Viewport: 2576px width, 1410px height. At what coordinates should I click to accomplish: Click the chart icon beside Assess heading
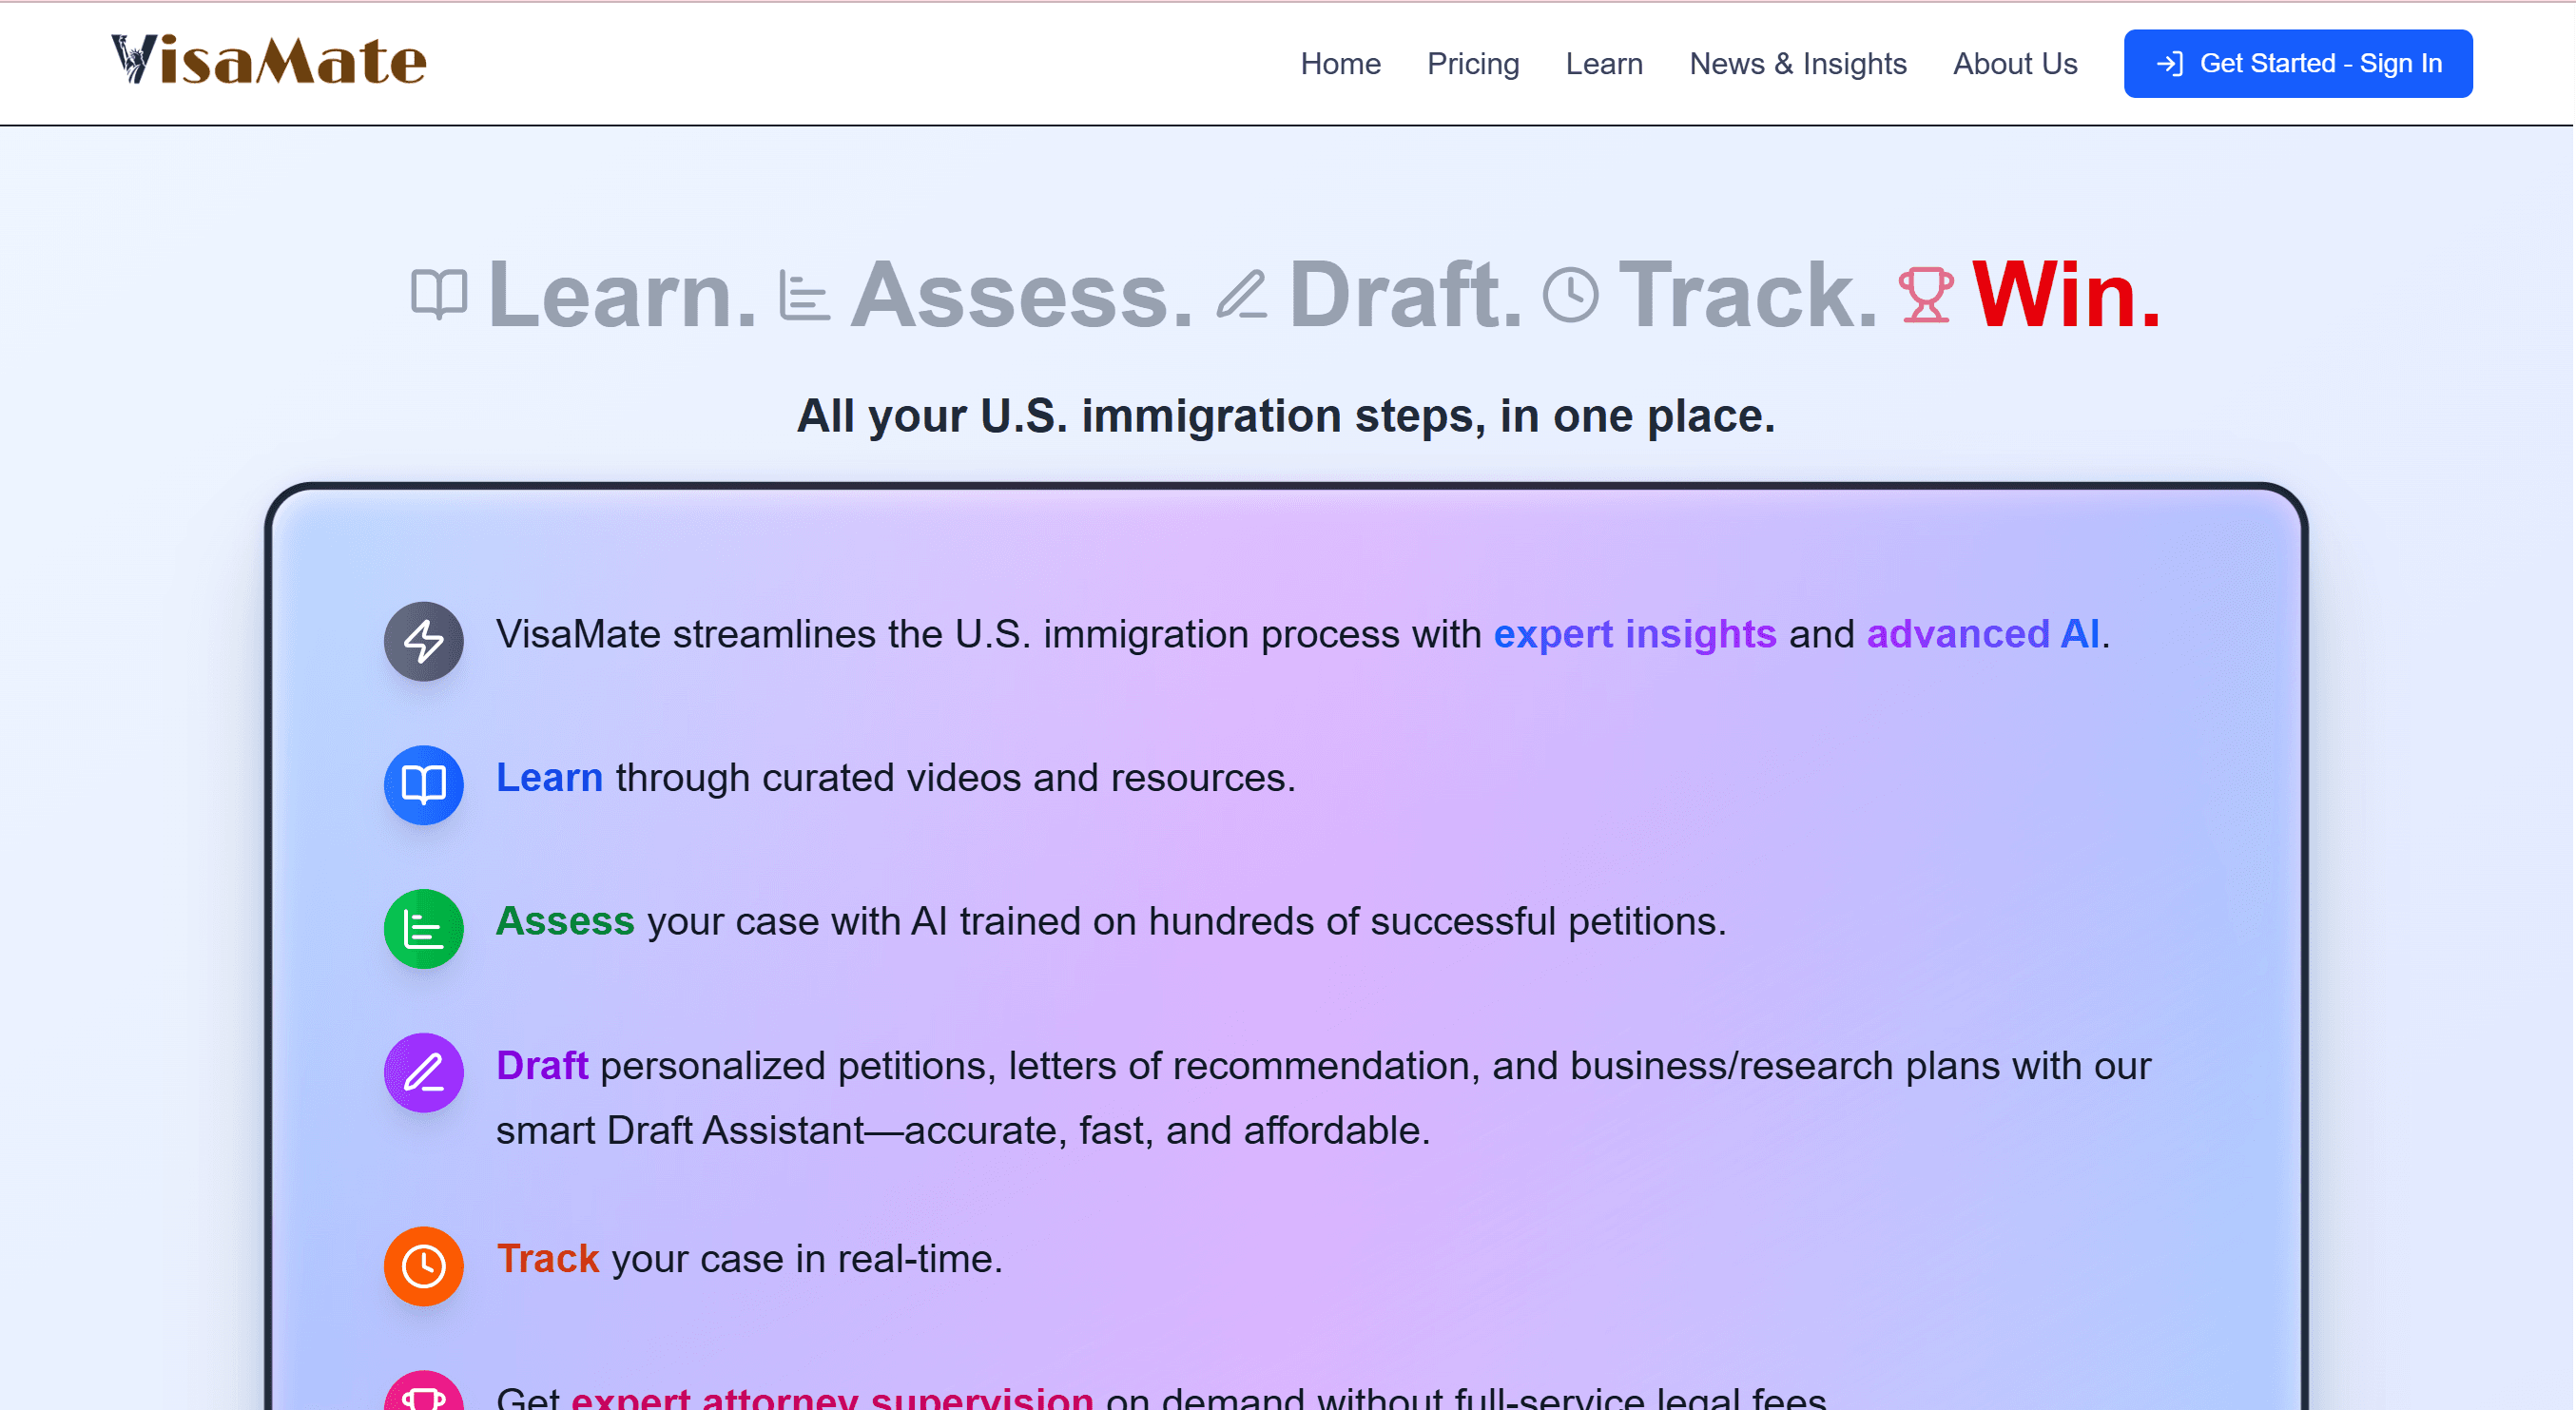click(x=804, y=295)
